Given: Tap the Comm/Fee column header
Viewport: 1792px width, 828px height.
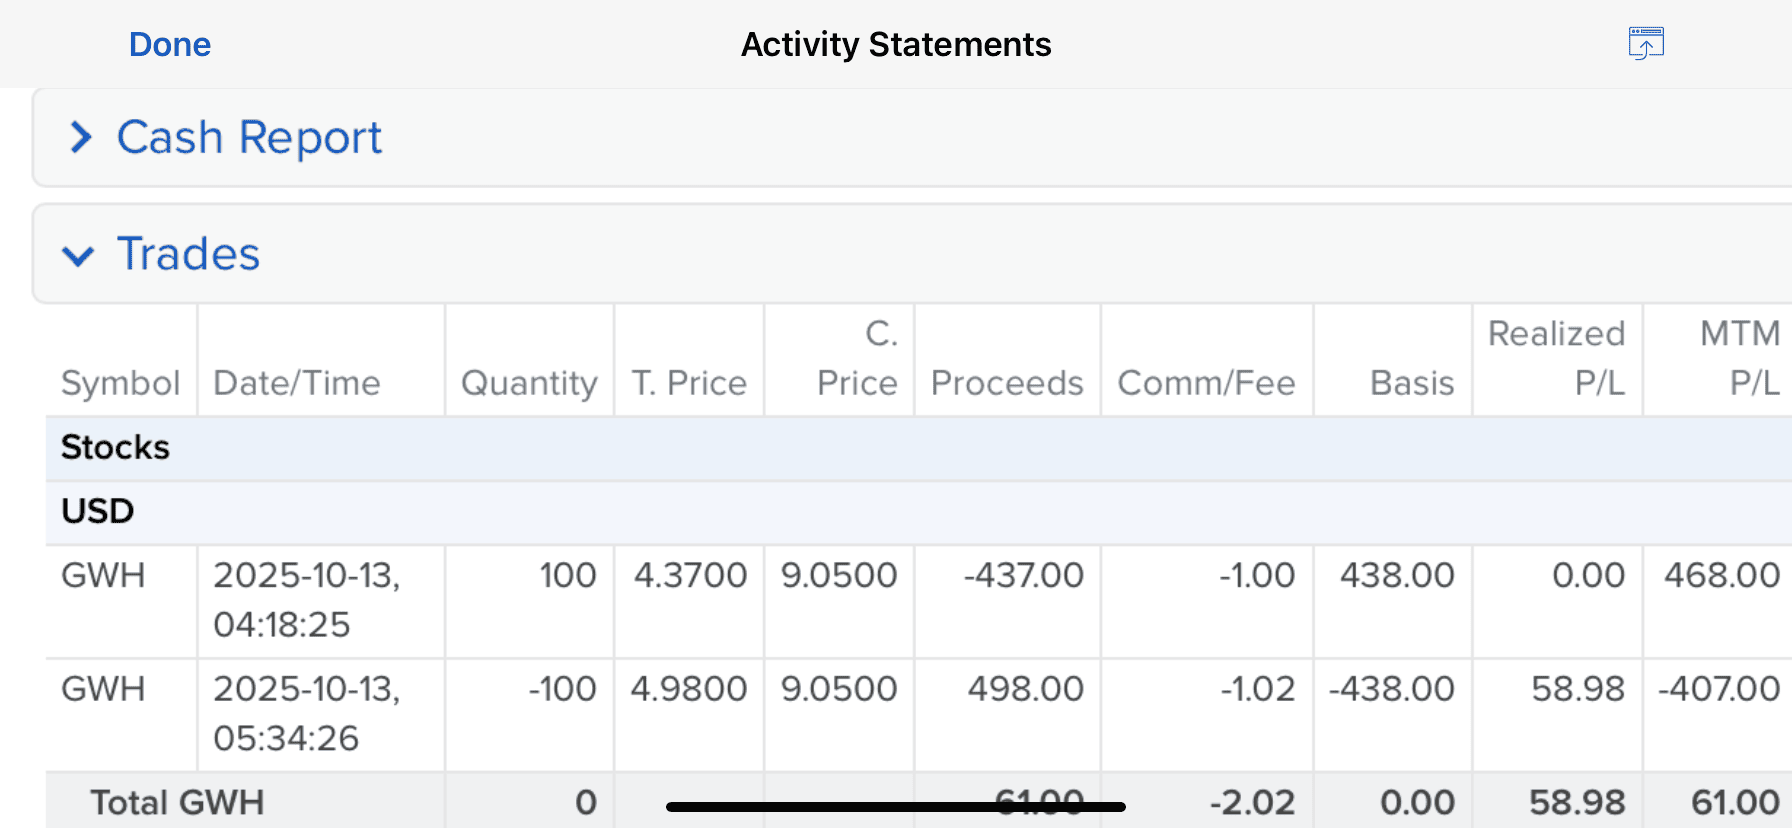Looking at the screenshot, I should [x=1206, y=383].
